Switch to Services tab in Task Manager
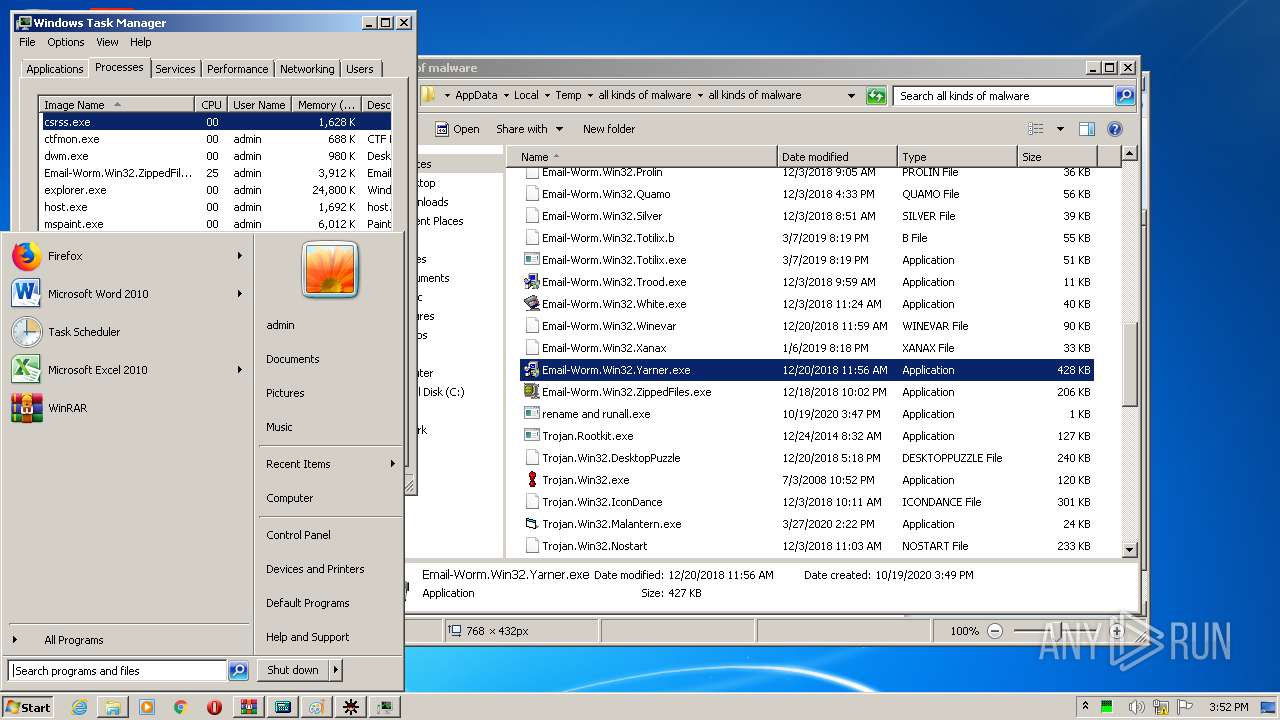 click(175, 69)
